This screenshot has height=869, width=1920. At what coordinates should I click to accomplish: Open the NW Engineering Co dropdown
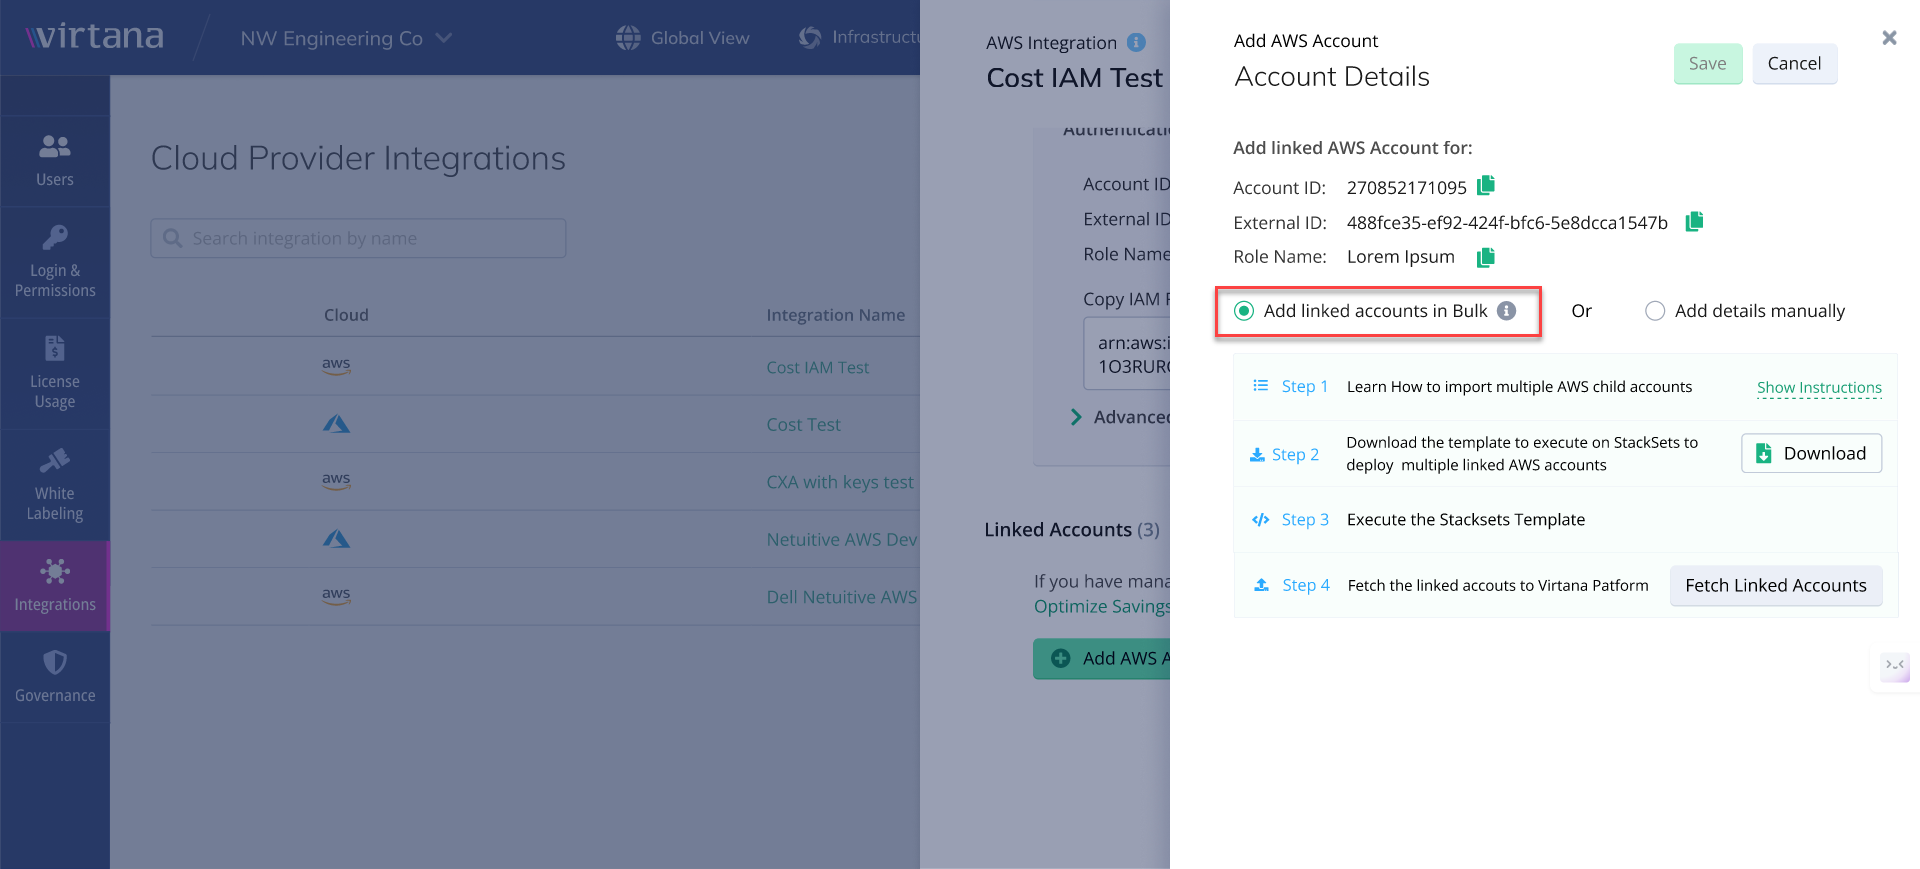click(x=346, y=38)
